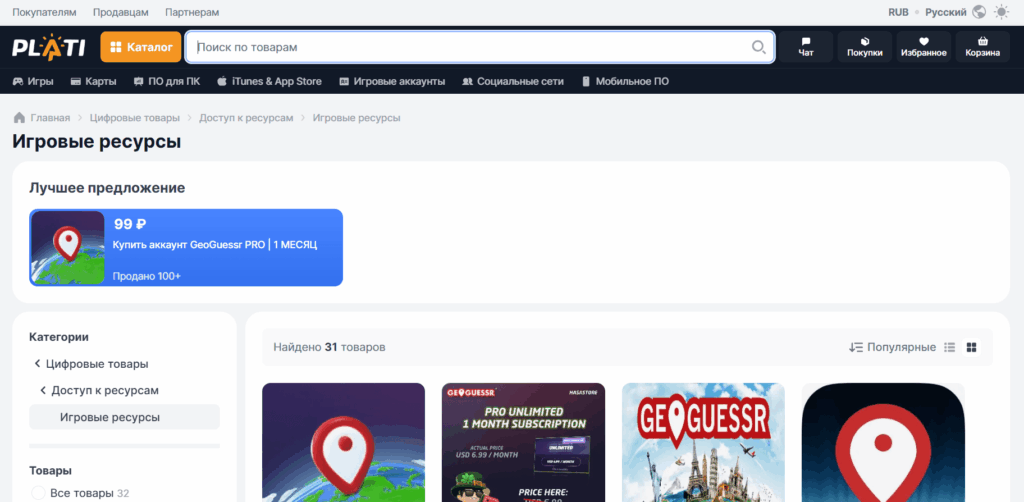Image resolution: width=1024 pixels, height=502 pixels.
Task: Open iTunes & App Store navigation item
Action: tap(269, 82)
